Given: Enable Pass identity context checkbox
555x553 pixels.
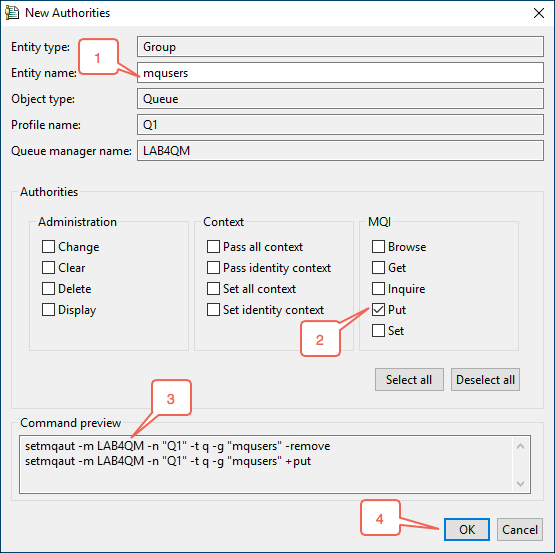Looking at the screenshot, I should point(213,267).
